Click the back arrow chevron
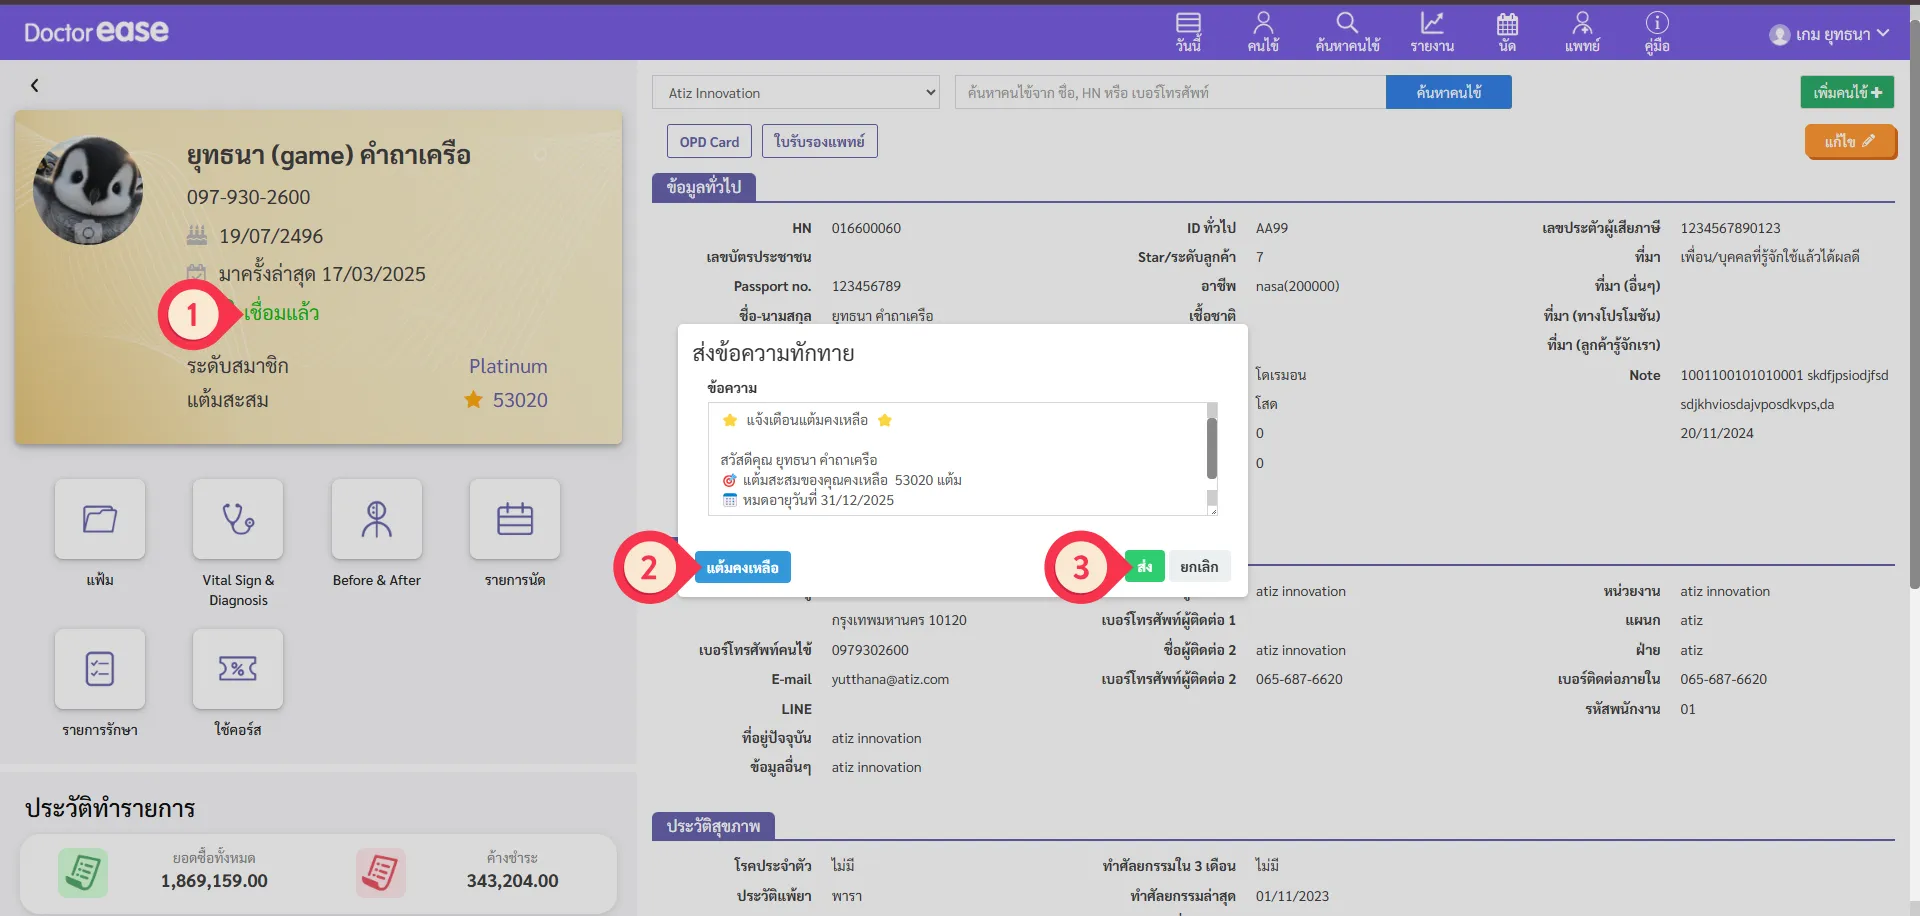Image resolution: width=1920 pixels, height=916 pixels. click(x=35, y=86)
